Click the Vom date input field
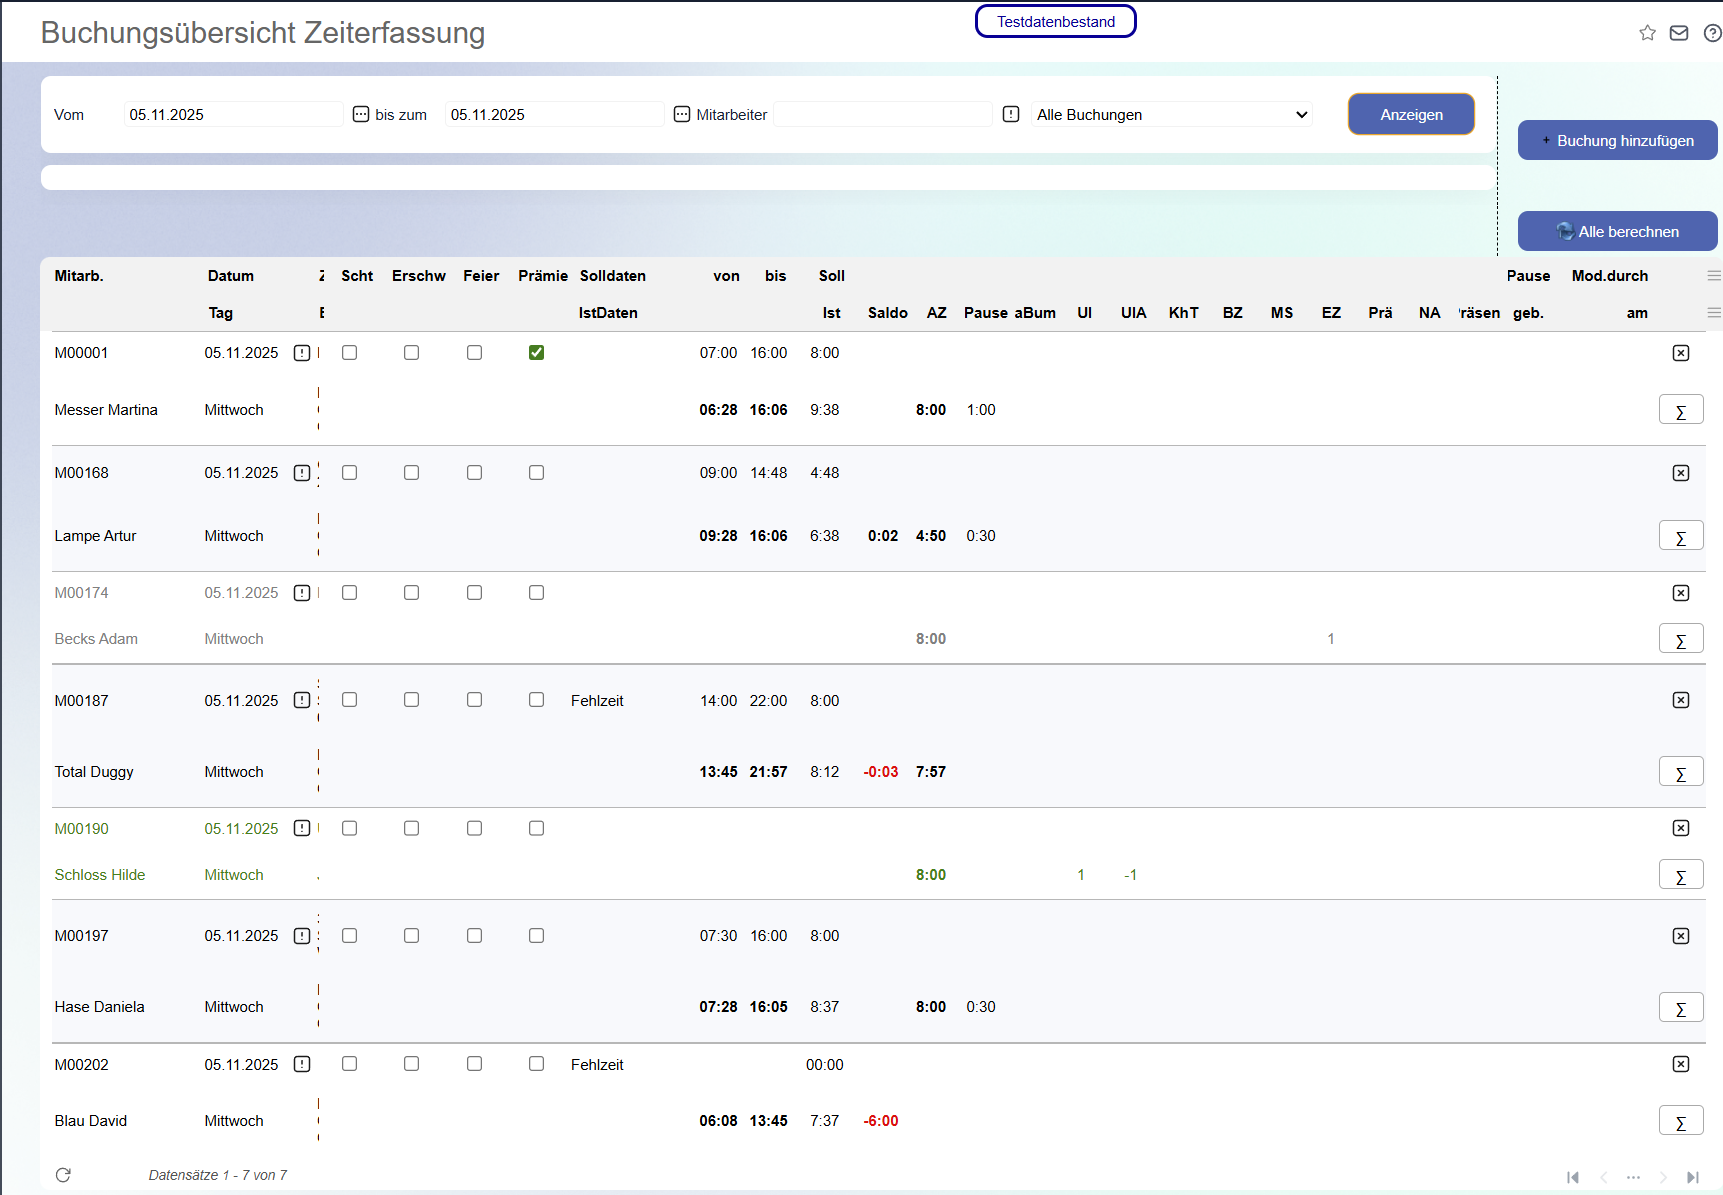This screenshot has height=1195, width=1723. (x=234, y=114)
